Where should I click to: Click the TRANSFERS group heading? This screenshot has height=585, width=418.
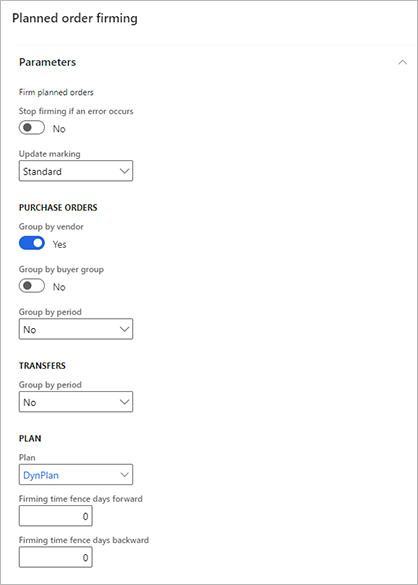coord(42,366)
